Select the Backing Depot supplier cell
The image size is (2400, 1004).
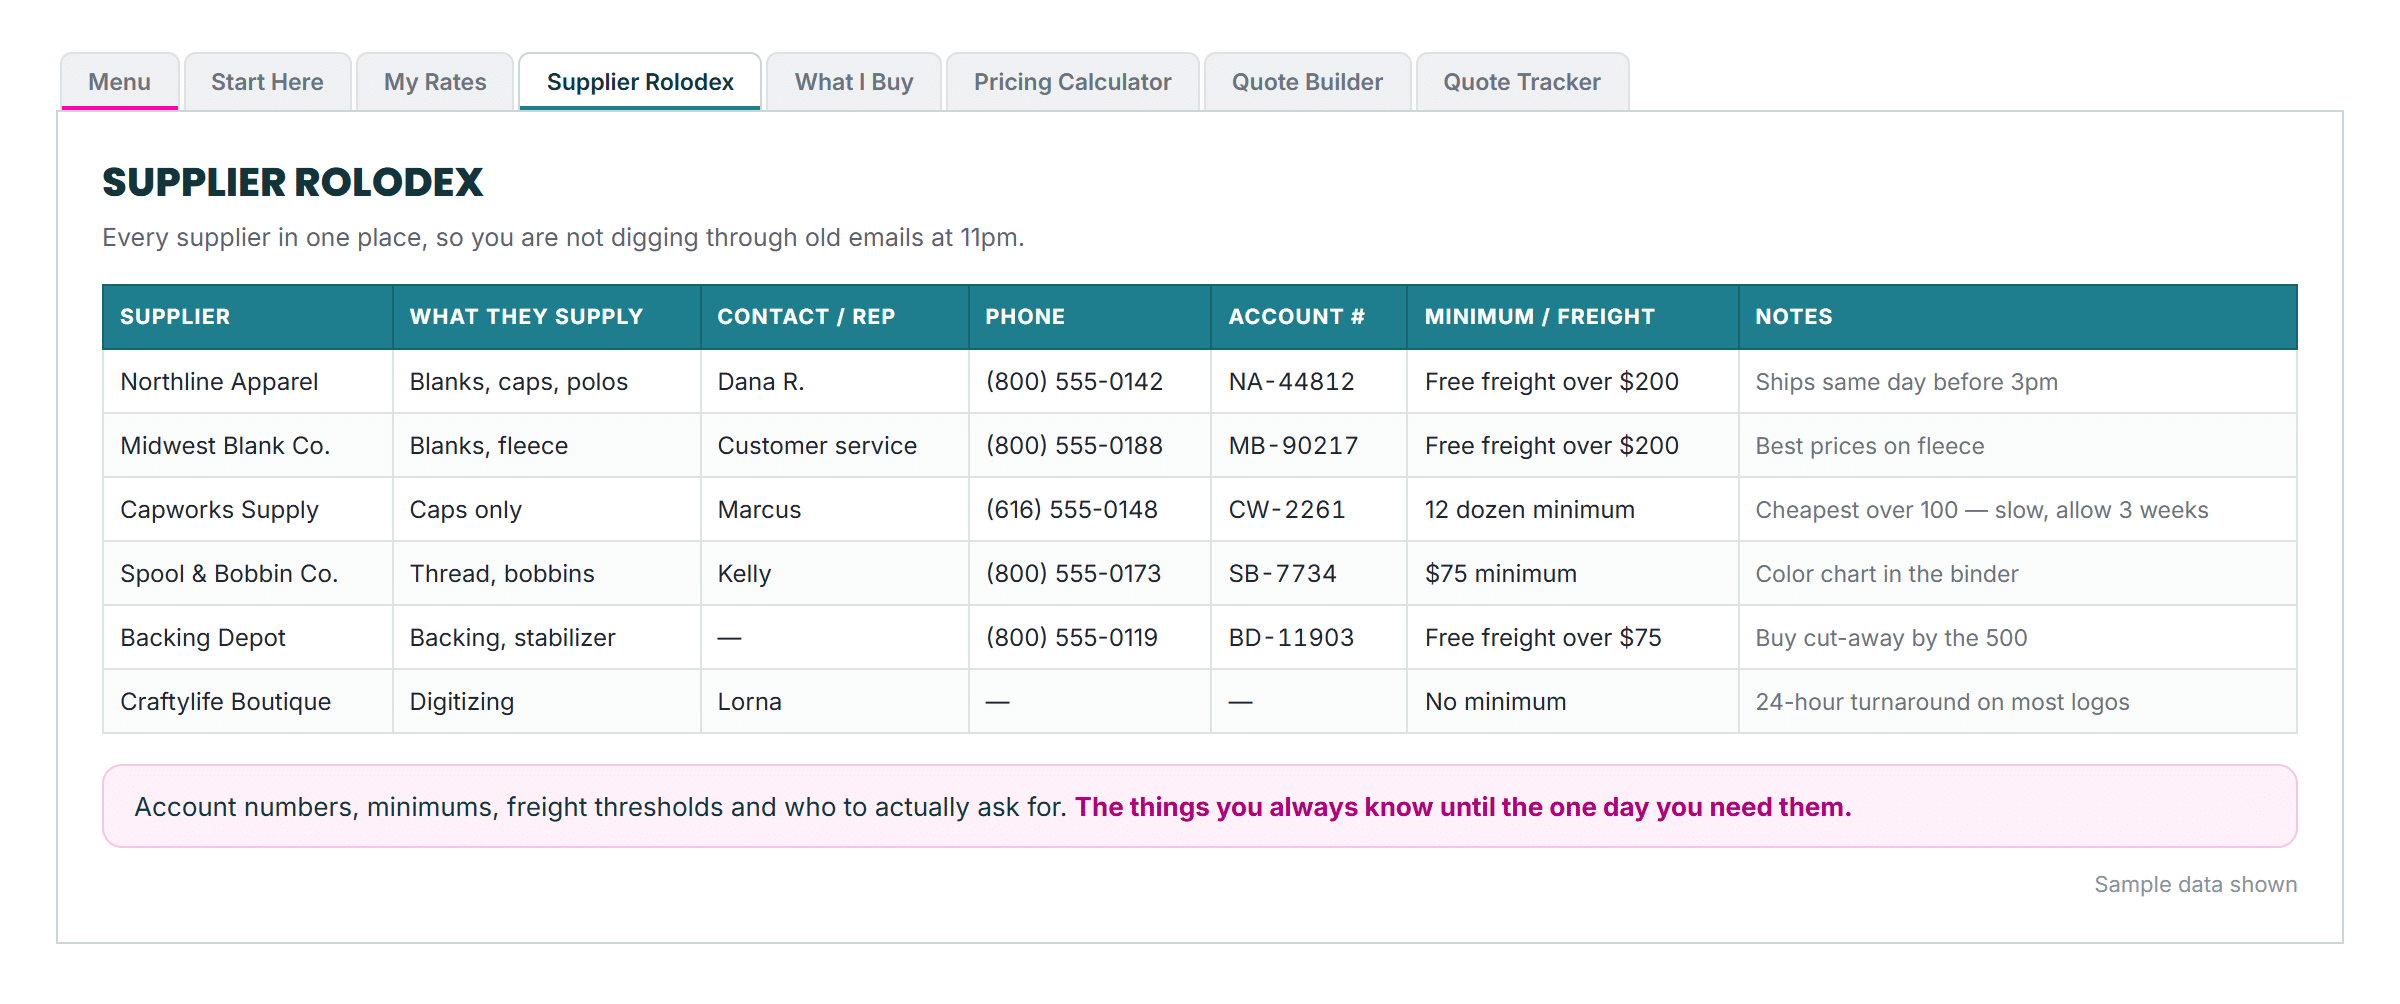click(248, 638)
